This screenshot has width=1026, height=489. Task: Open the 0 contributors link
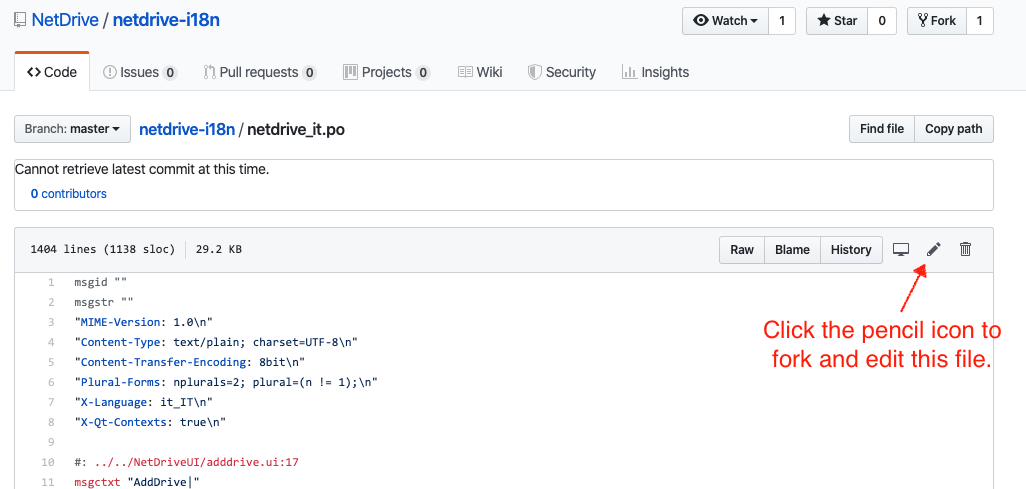69,194
